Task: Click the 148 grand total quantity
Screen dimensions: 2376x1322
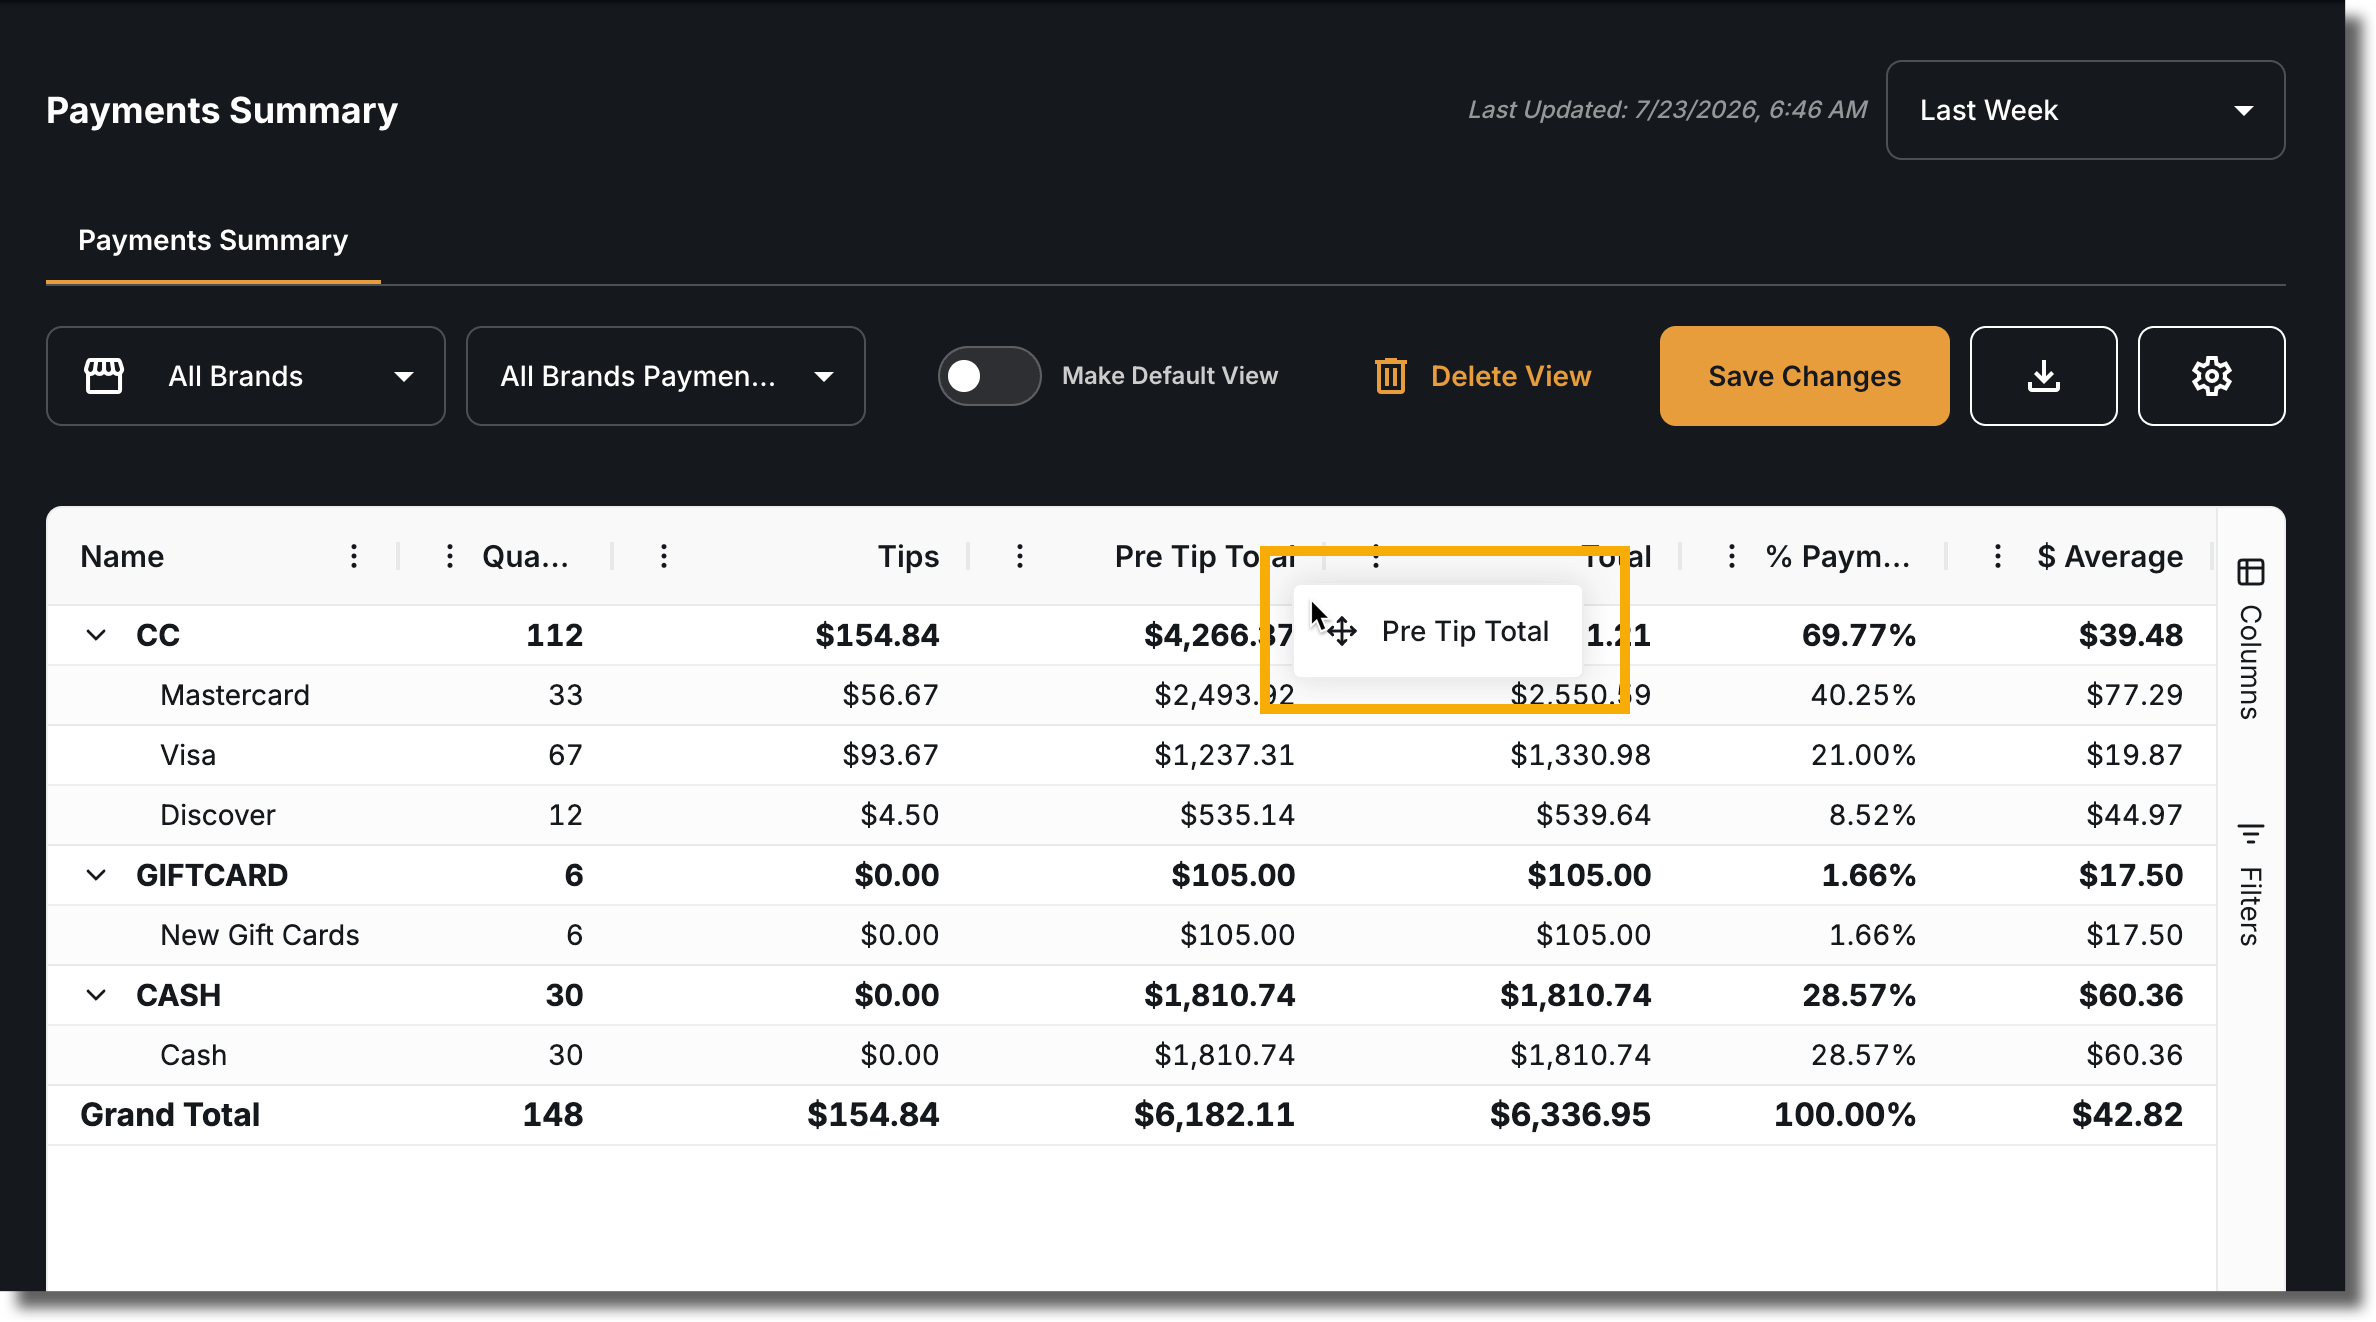Action: (x=553, y=1115)
